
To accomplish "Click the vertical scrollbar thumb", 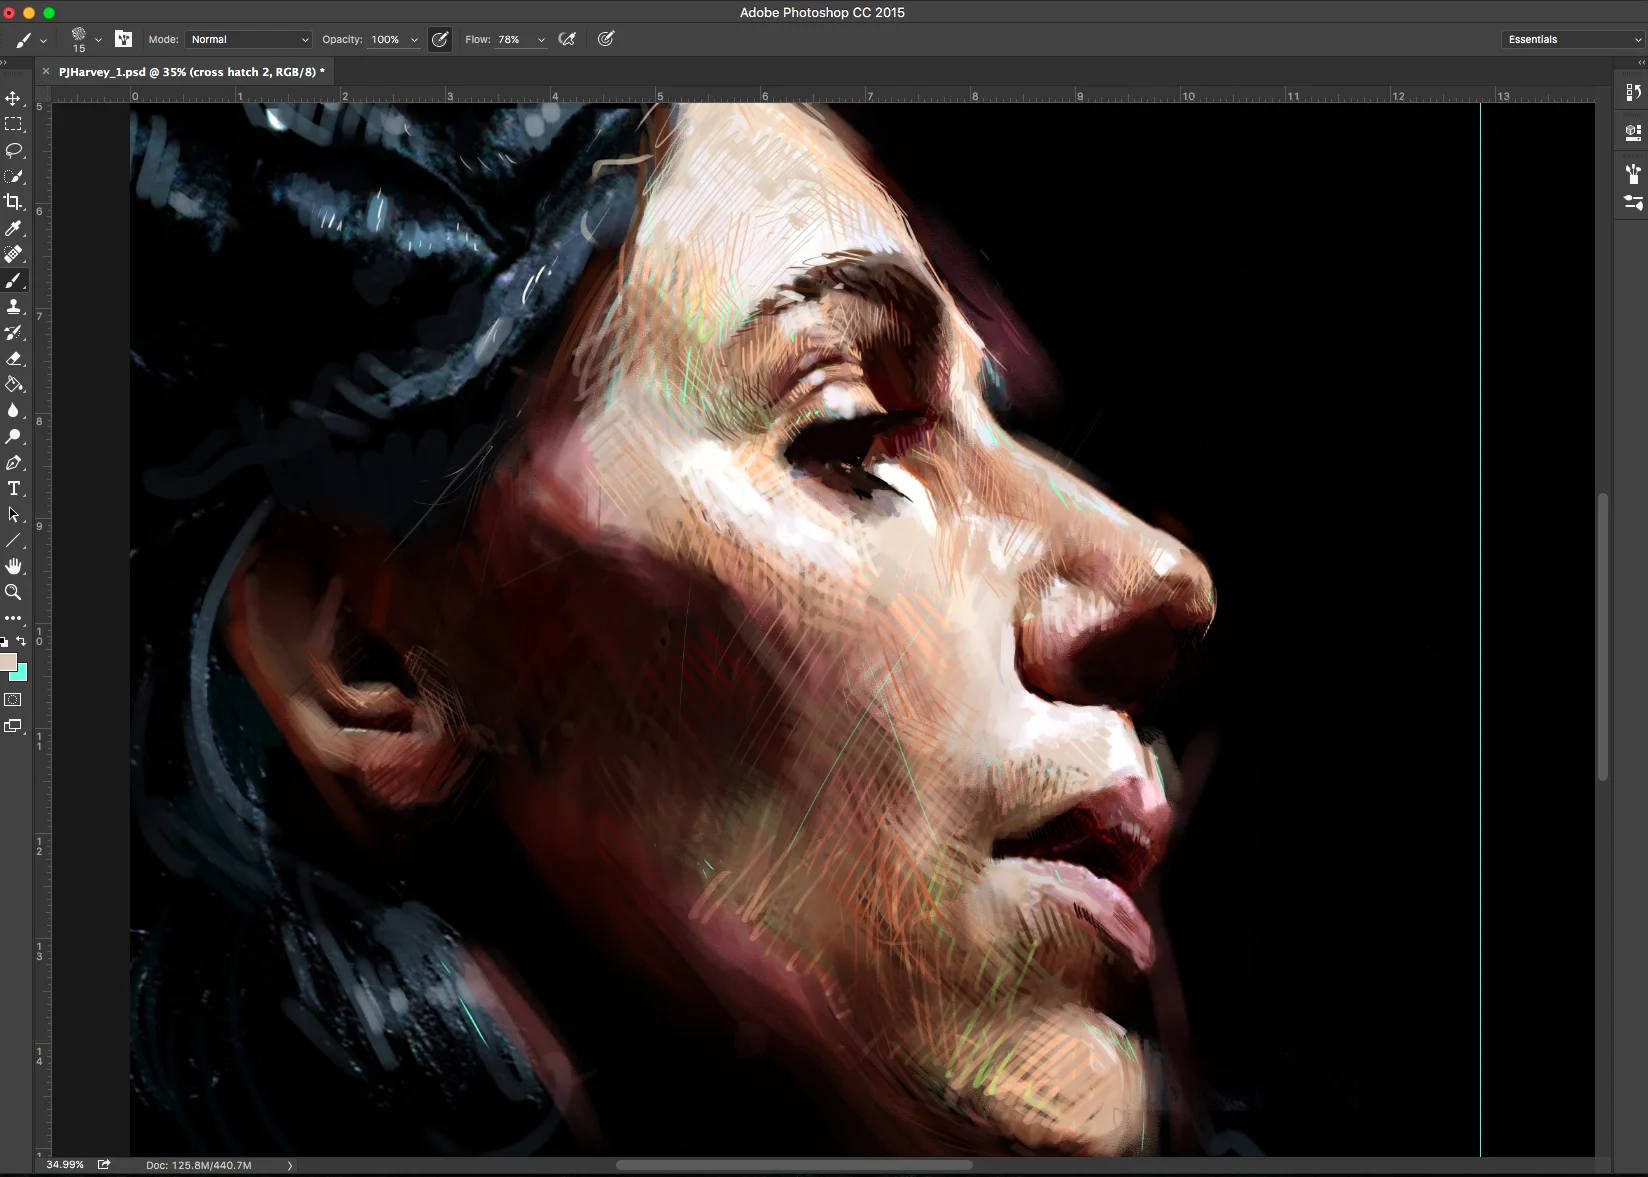I will pos(1603,636).
